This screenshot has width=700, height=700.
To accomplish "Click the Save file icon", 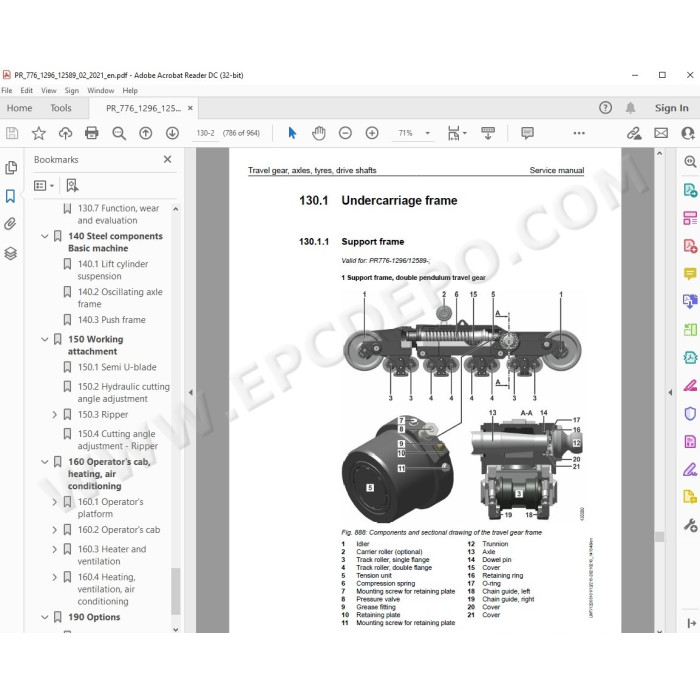I will click(12, 133).
